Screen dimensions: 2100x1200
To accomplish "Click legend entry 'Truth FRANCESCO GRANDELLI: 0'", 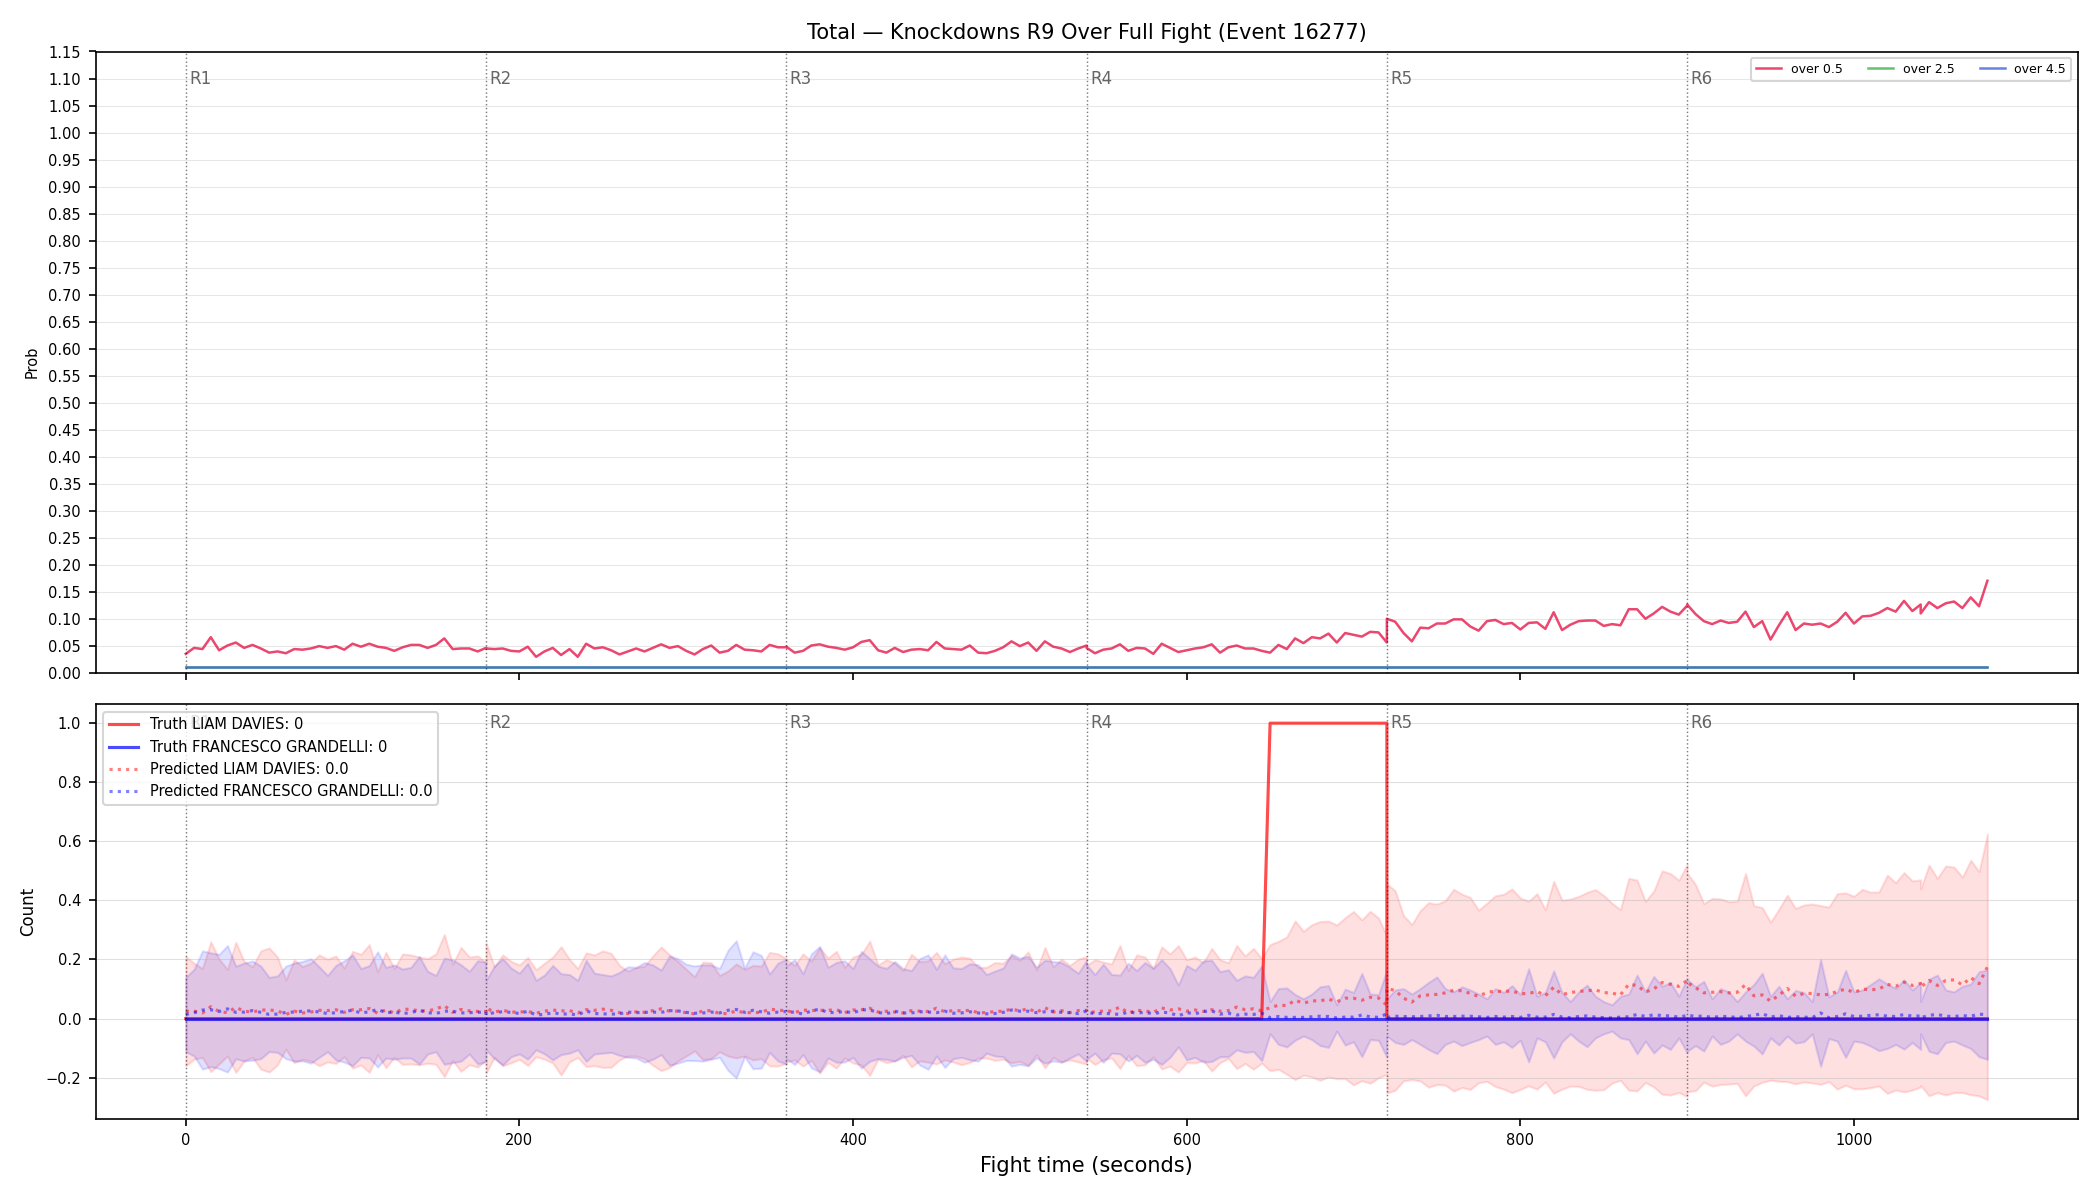I will (247, 747).
